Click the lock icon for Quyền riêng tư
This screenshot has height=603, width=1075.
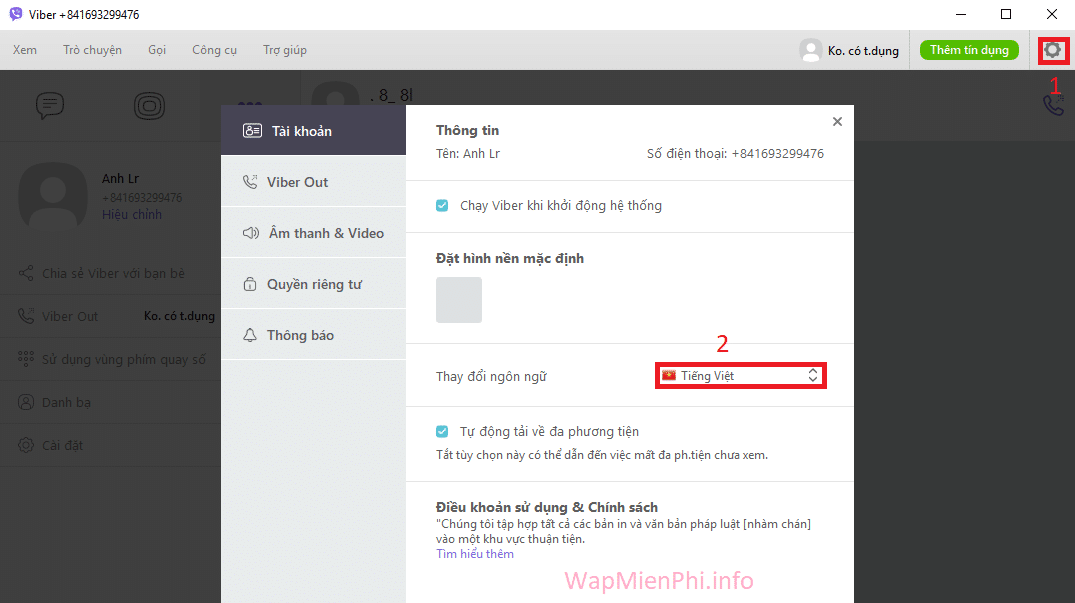(x=250, y=284)
